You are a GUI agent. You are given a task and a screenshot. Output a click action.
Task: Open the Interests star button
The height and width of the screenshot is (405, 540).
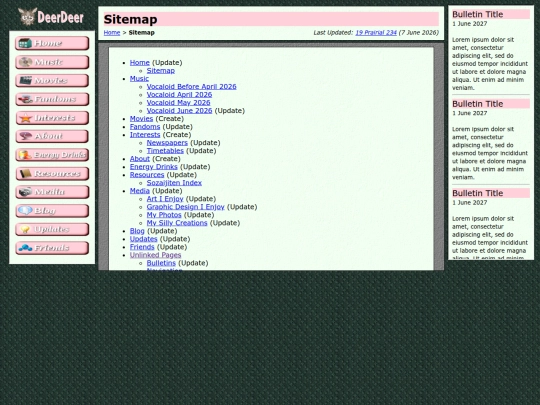(x=52, y=118)
